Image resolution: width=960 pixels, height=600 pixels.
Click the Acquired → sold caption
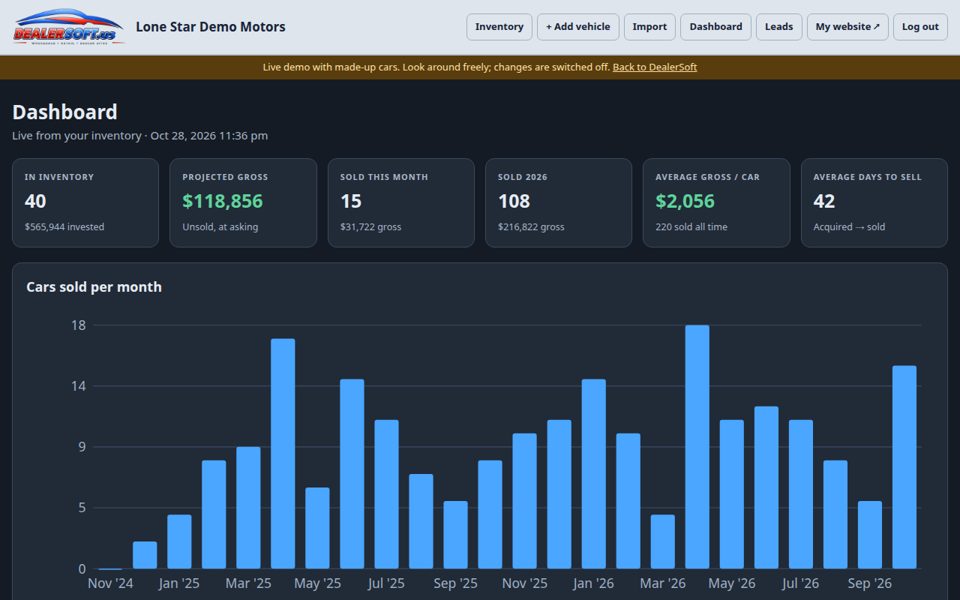pos(849,227)
